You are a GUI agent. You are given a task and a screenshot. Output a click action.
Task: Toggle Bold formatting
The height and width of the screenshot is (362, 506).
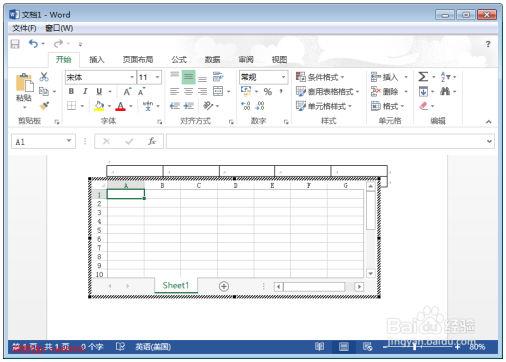pyautogui.click(x=71, y=91)
